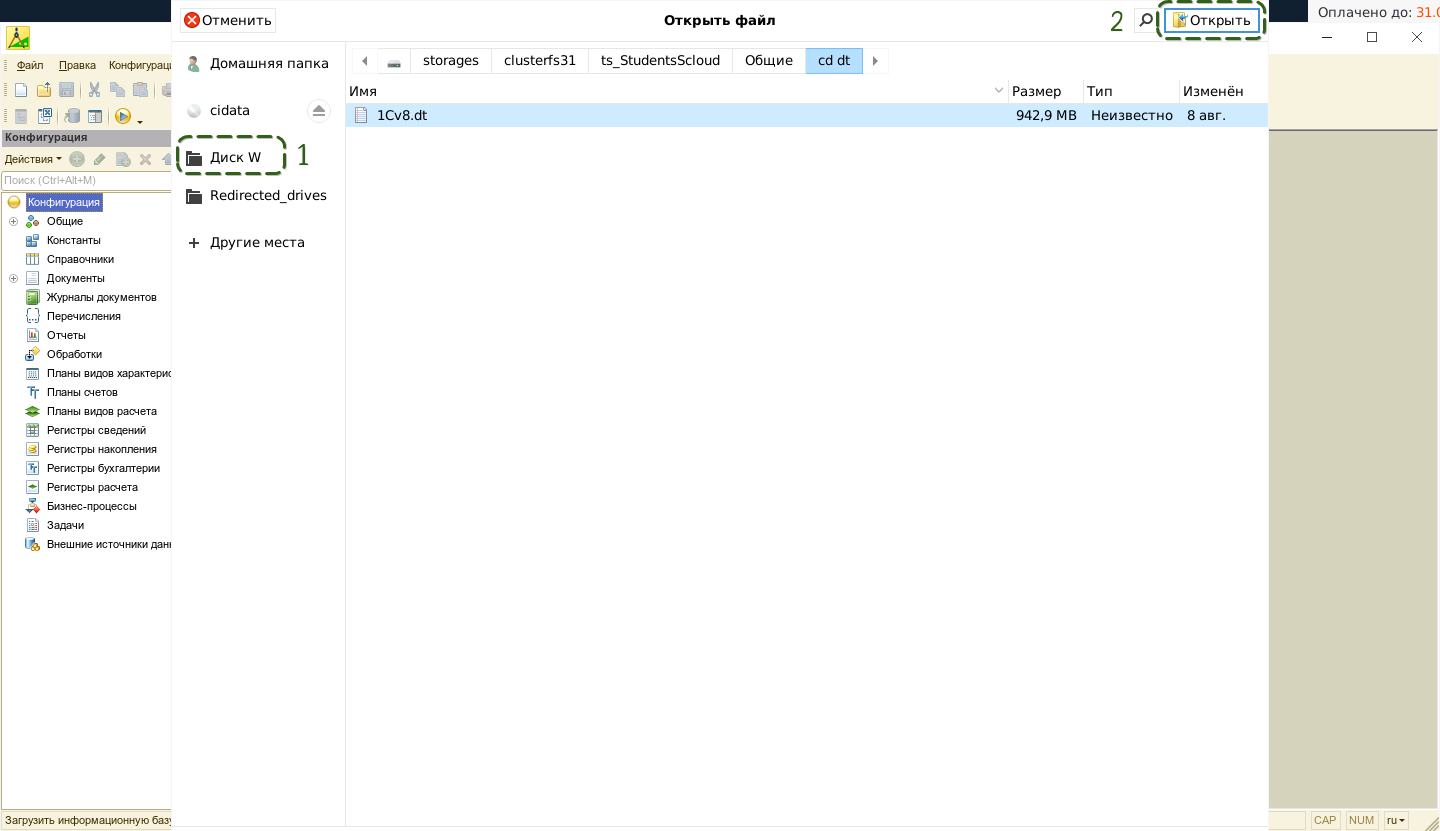Eject the cidata volume
The height and width of the screenshot is (831, 1440).
tap(318, 110)
